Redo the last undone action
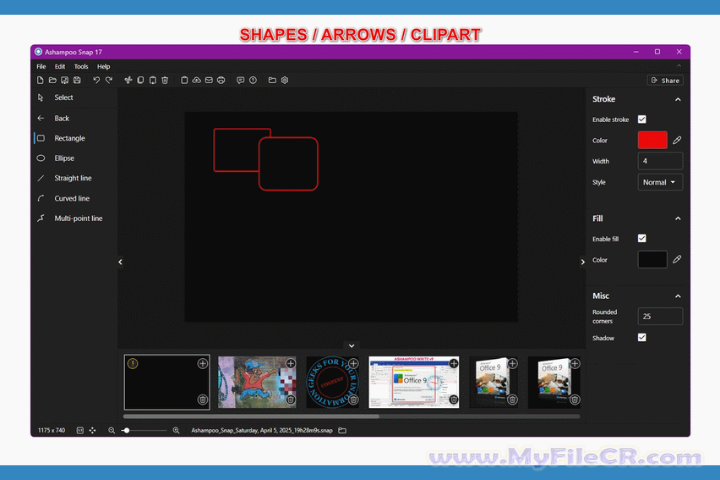This screenshot has width=720, height=480. pyautogui.click(x=109, y=80)
